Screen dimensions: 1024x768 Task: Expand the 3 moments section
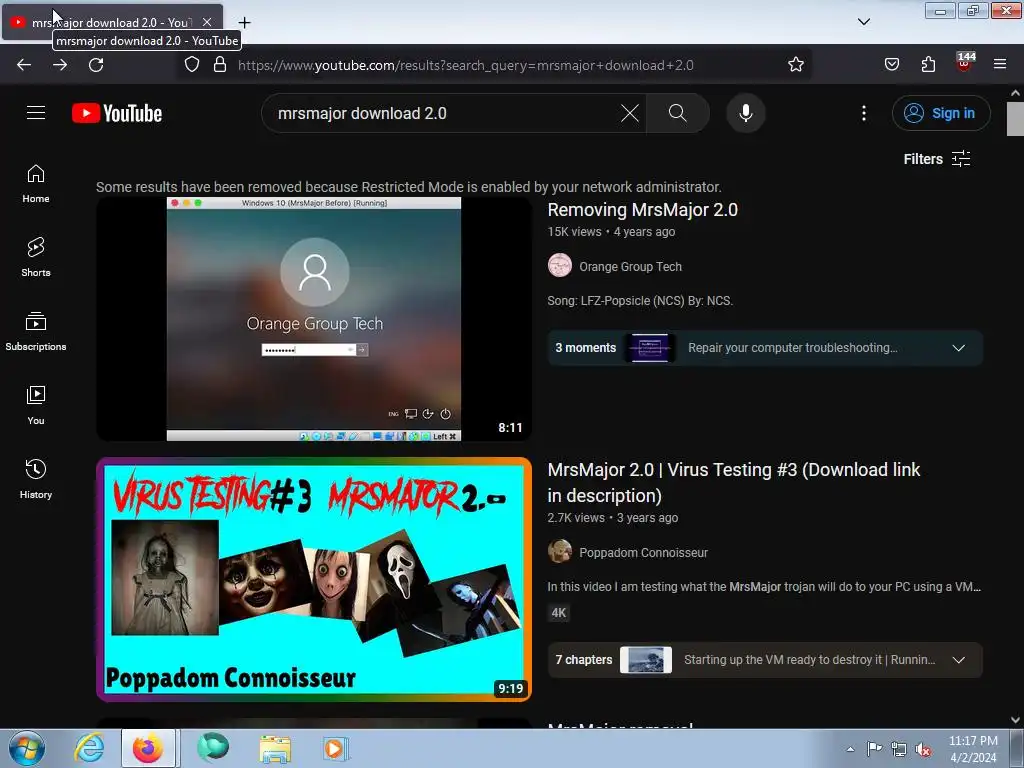[765, 347]
